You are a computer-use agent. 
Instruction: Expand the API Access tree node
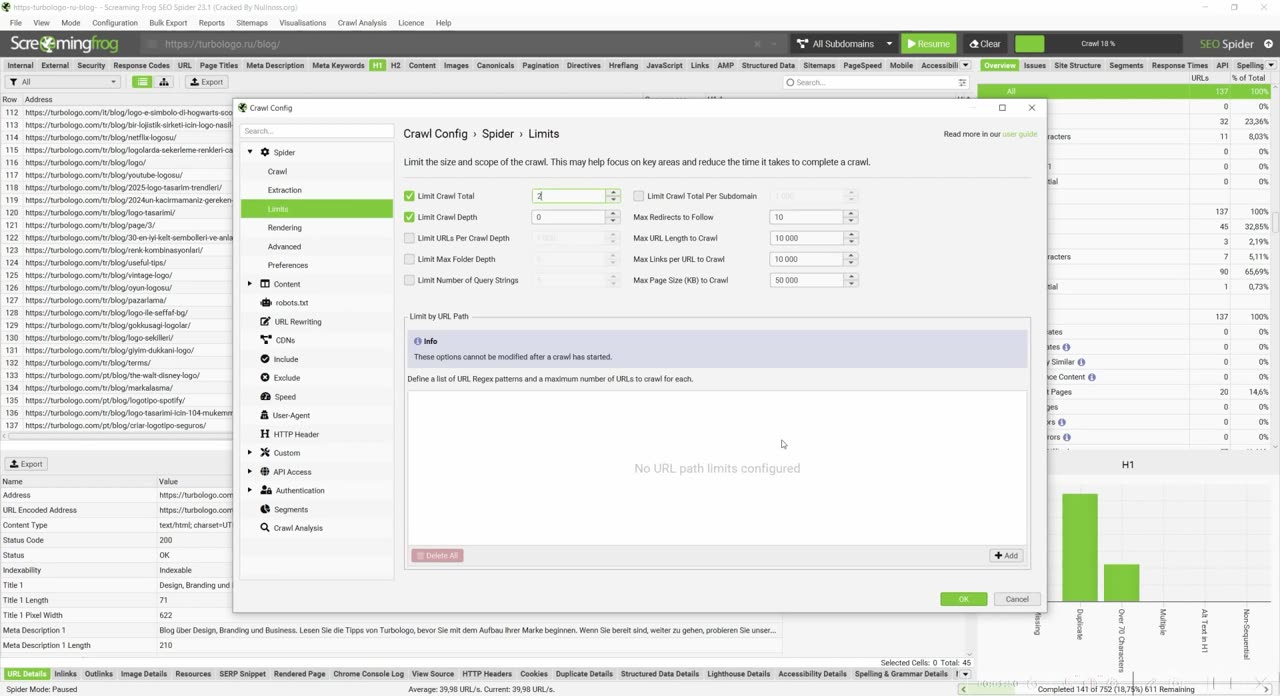click(x=250, y=472)
